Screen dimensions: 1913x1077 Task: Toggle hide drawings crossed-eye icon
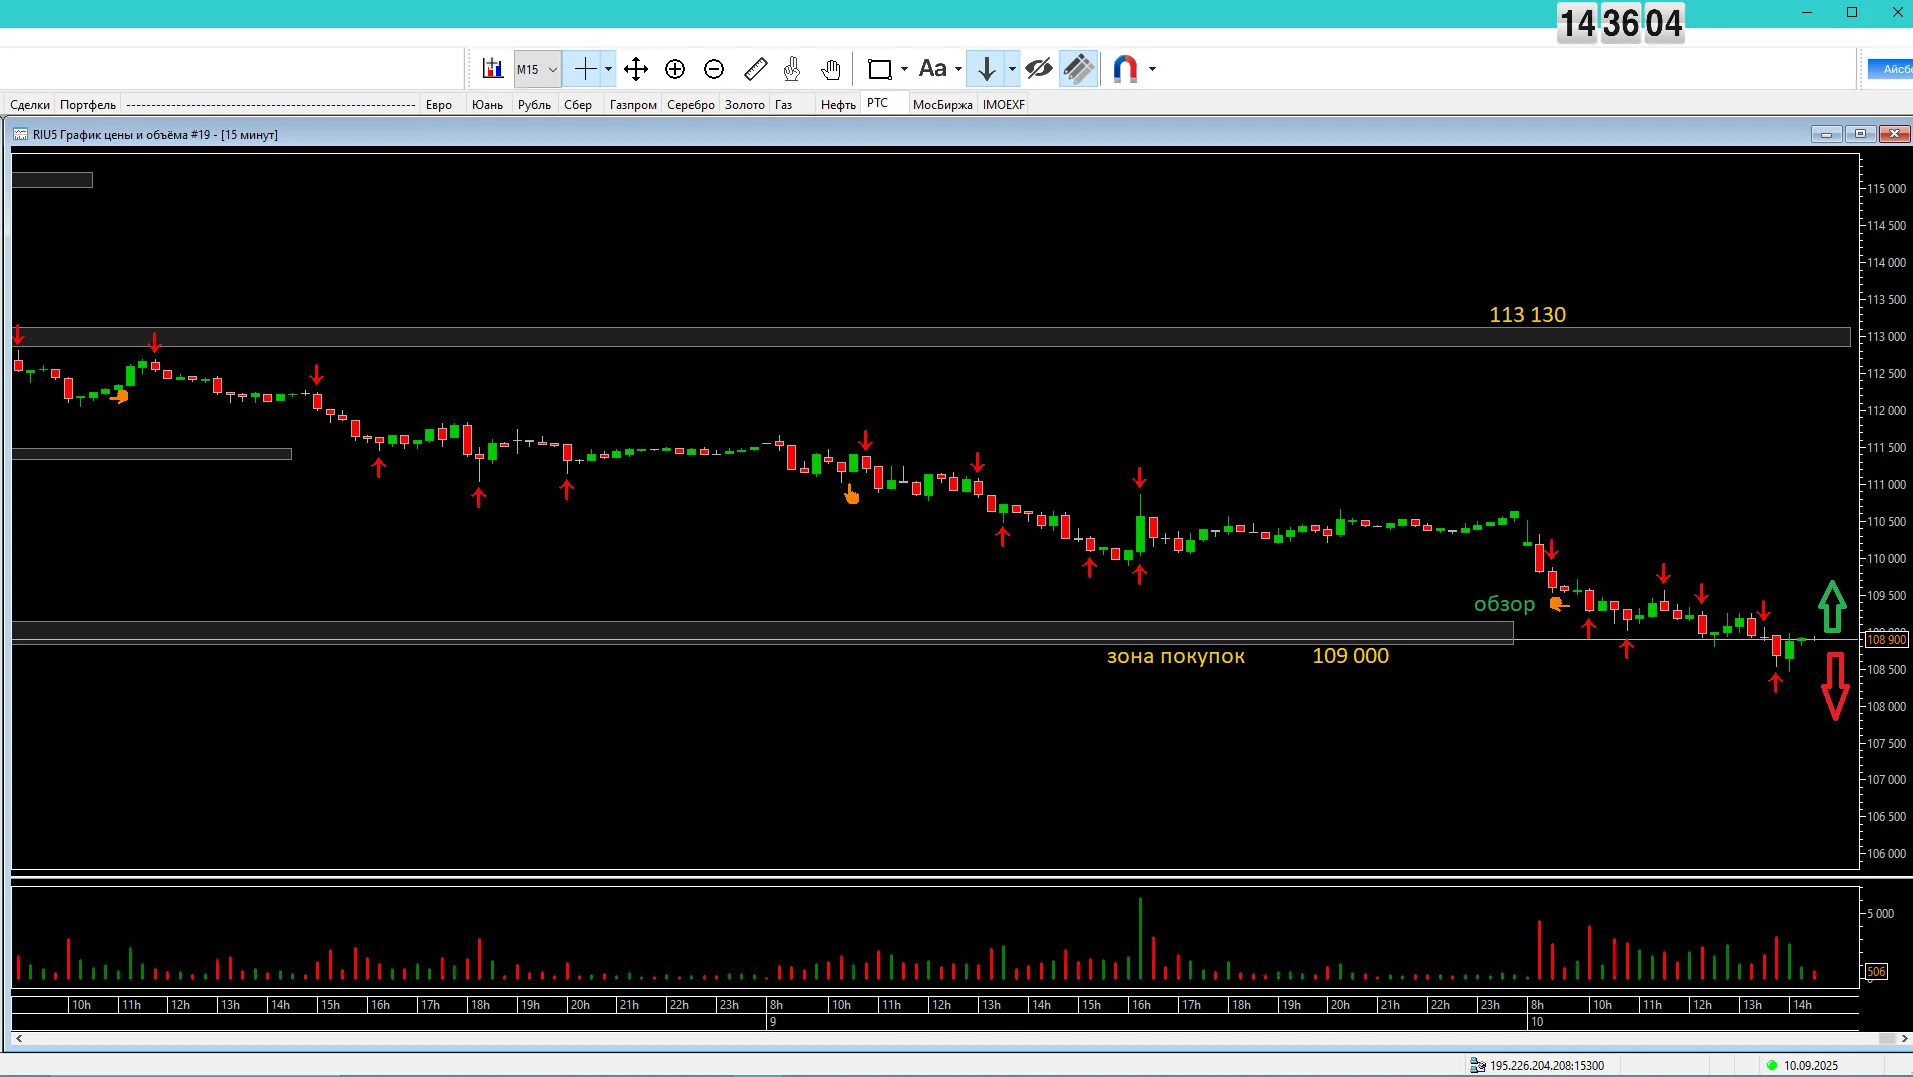[x=1039, y=69]
